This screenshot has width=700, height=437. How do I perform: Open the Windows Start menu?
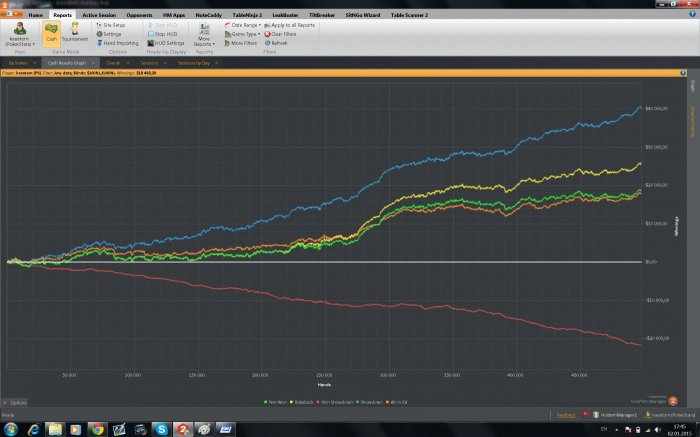pyautogui.click(x=10, y=429)
